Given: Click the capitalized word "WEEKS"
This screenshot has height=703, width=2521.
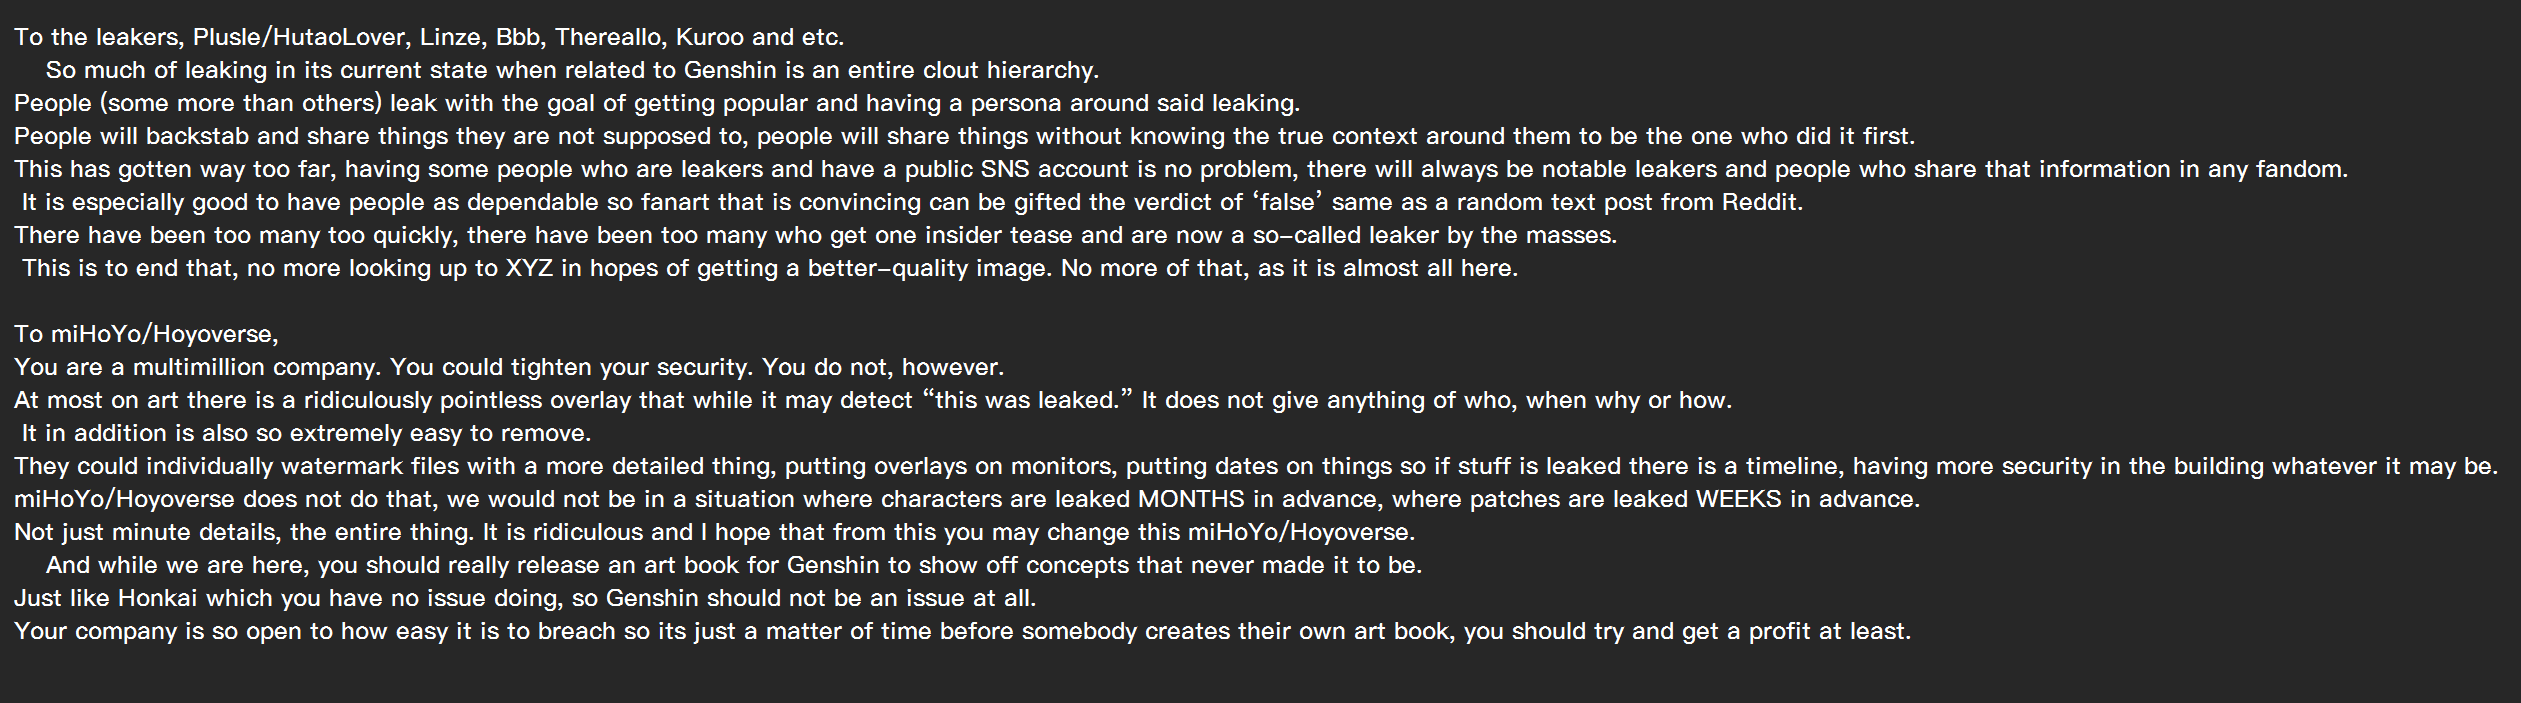Looking at the screenshot, I should click(1738, 500).
